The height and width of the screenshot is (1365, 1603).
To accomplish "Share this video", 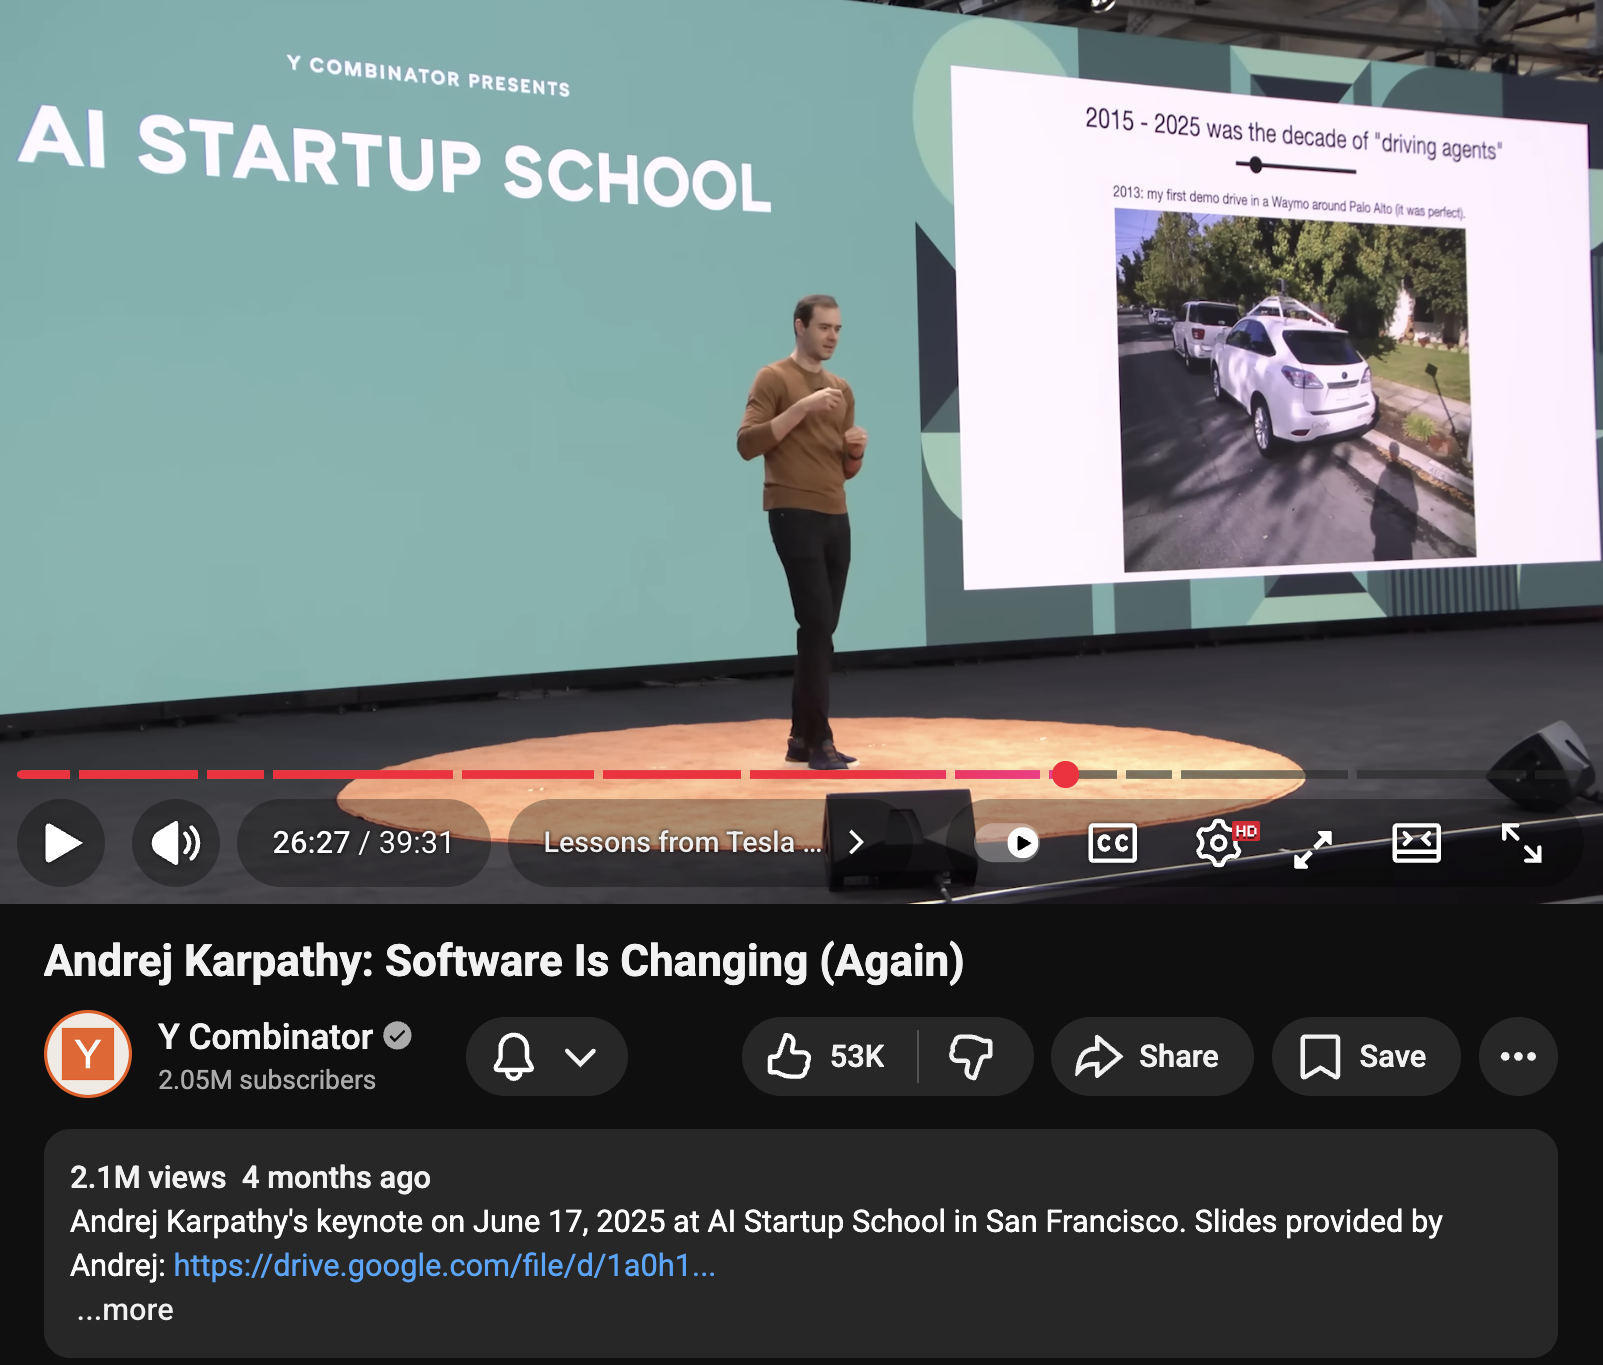I will pyautogui.click(x=1150, y=1057).
